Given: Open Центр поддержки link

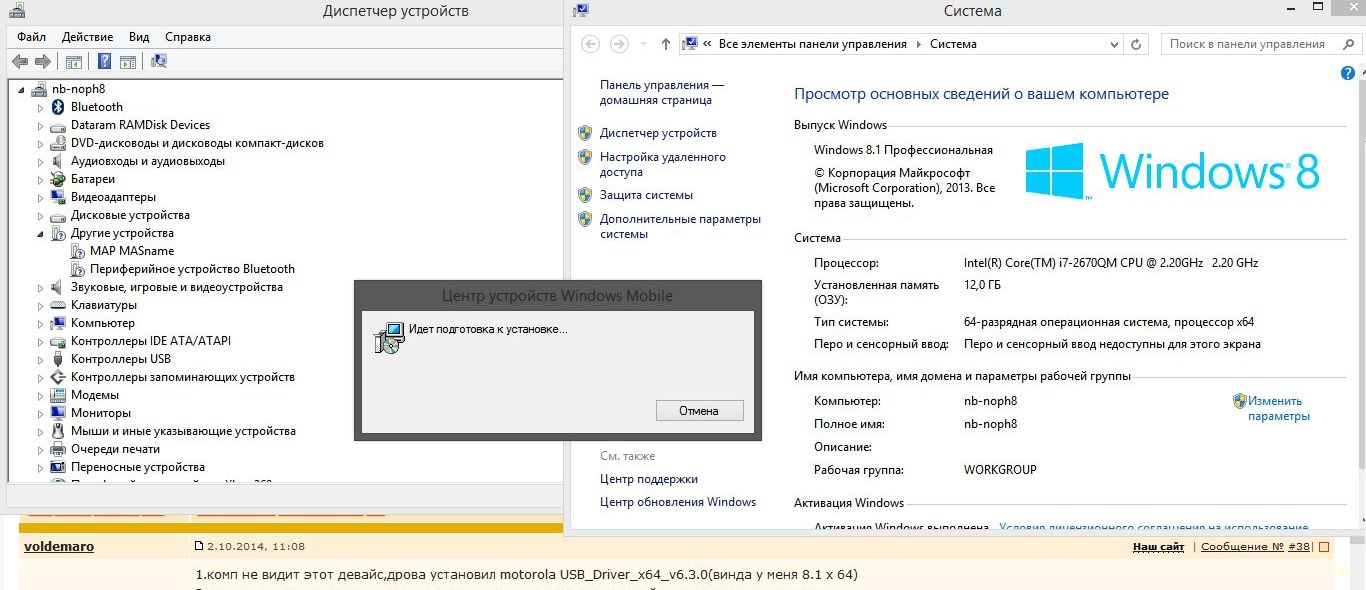Looking at the screenshot, I should [x=649, y=479].
